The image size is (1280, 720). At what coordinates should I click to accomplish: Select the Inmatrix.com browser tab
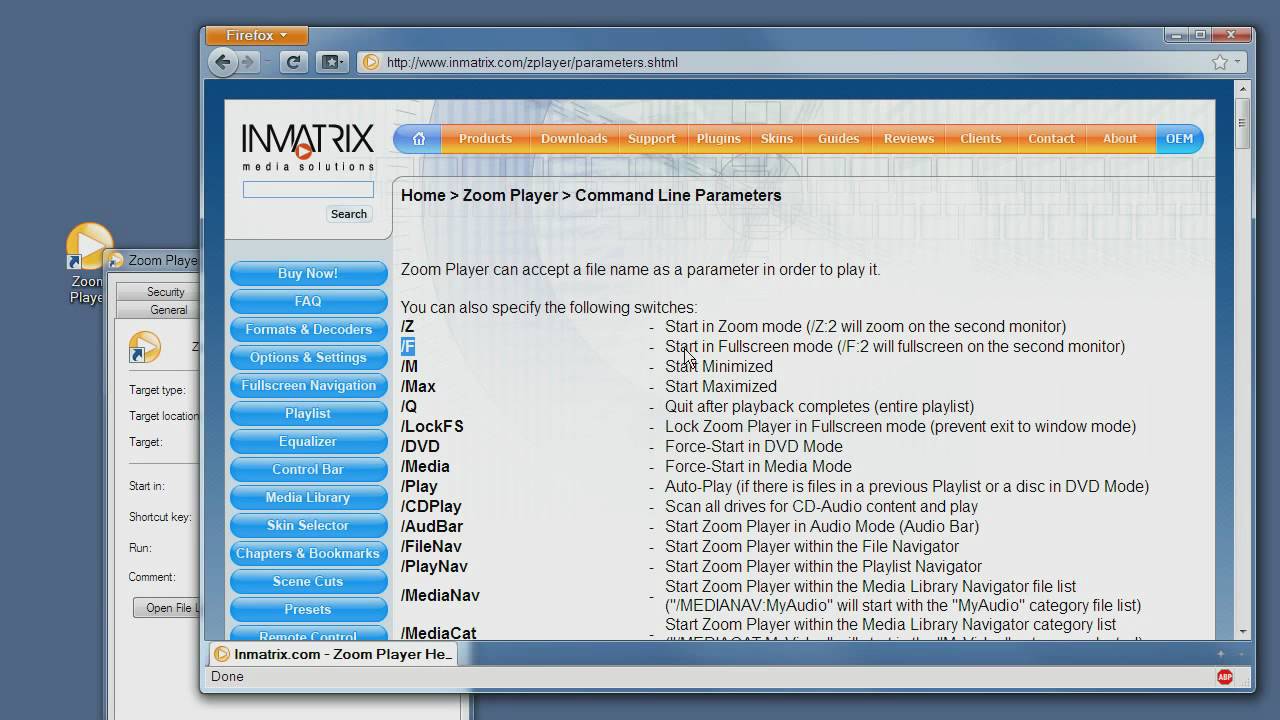[x=334, y=654]
